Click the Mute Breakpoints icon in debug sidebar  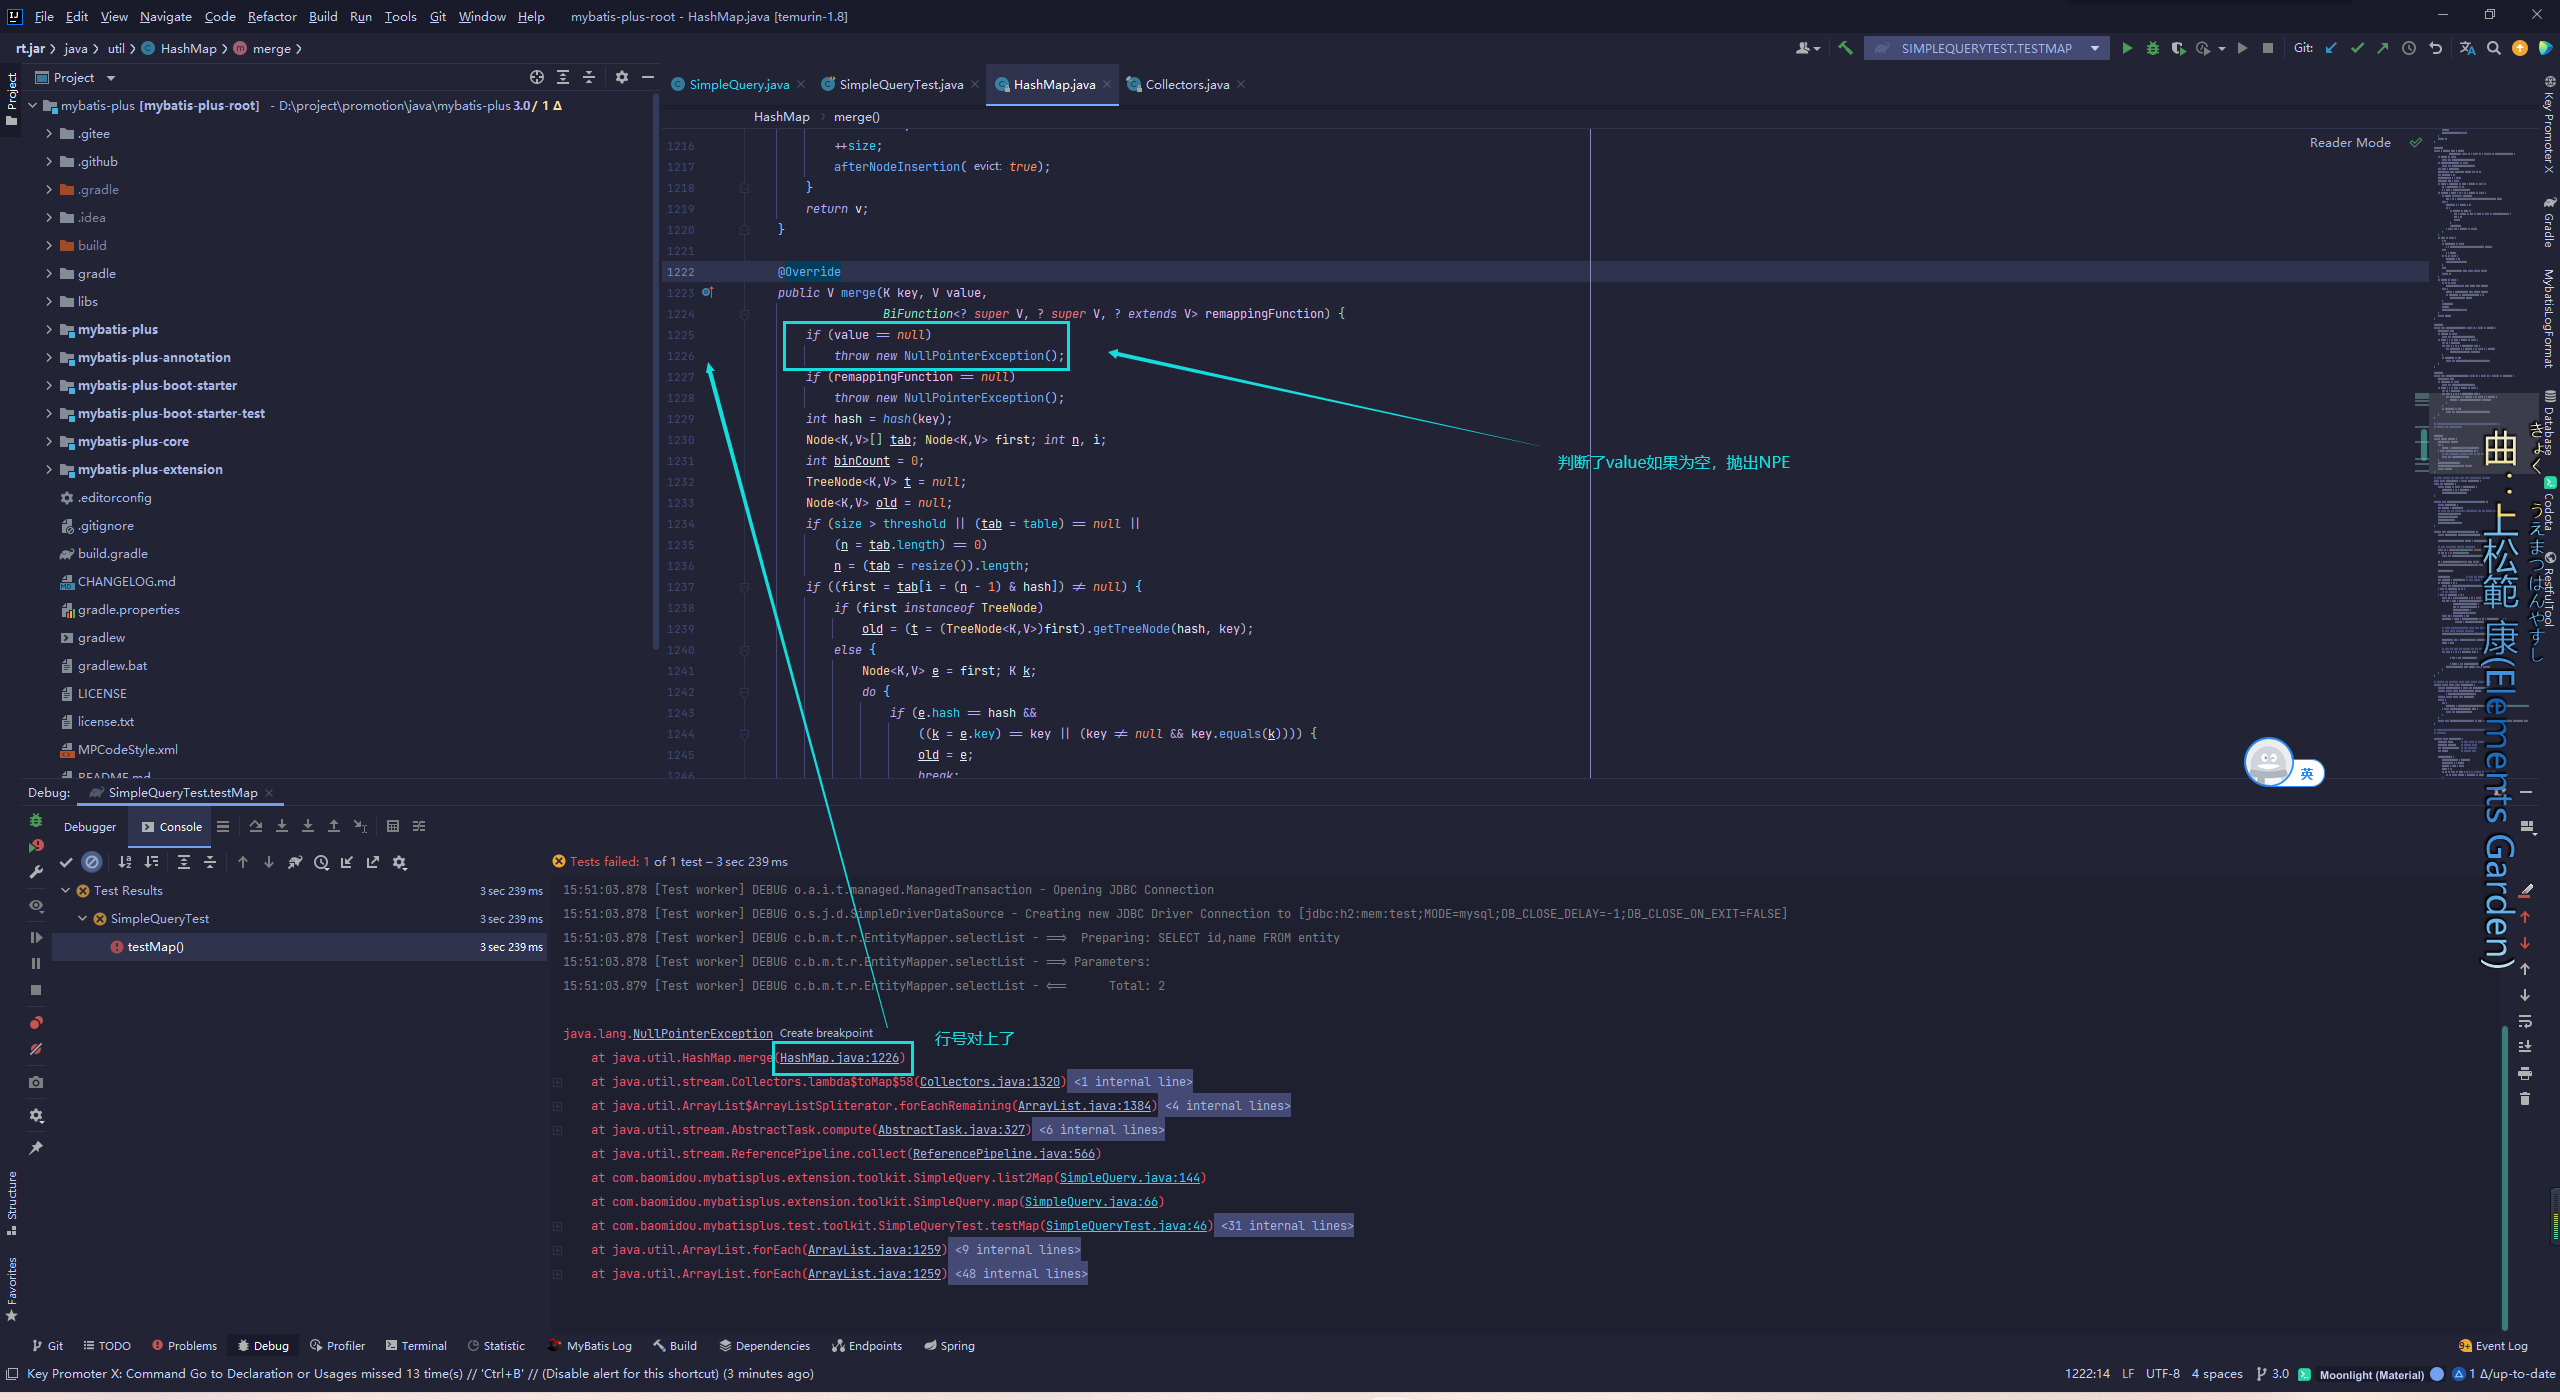pyautogui.click(x=36, y=1049)
